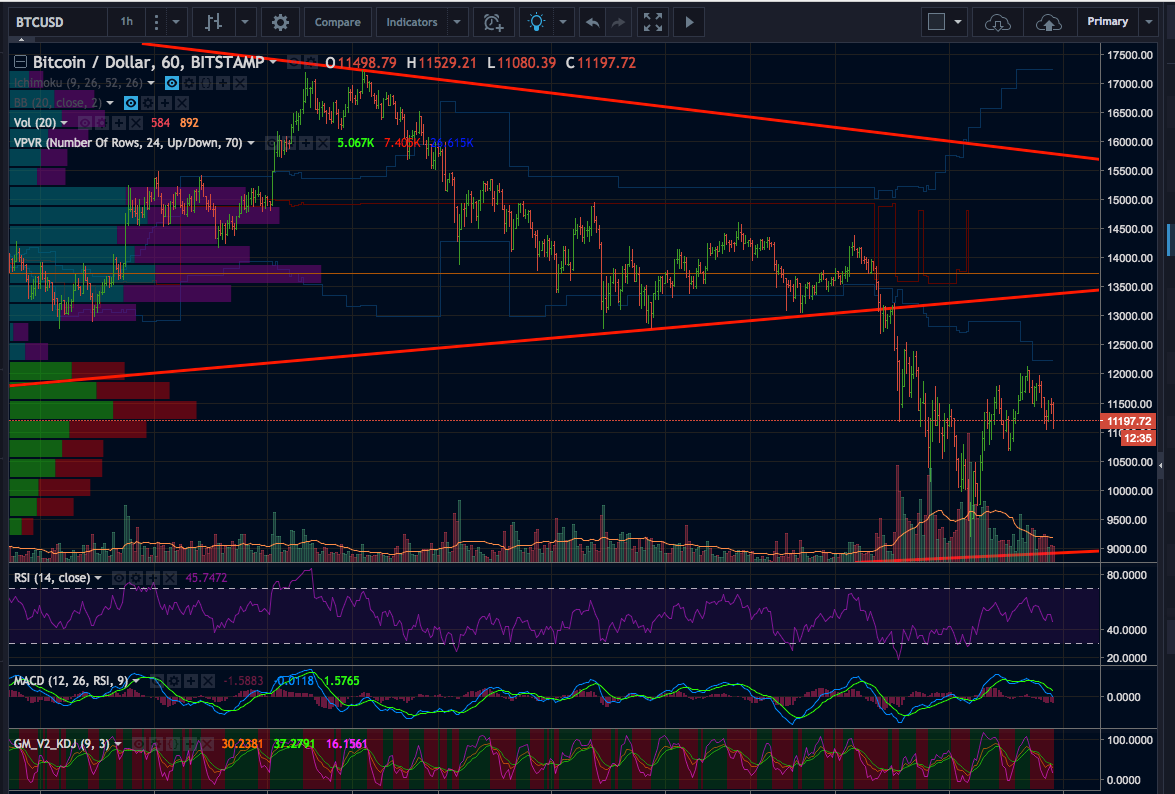Toggle fullscreen mode icon
The height and width of the screenshot is (794, 1175).
pos(653,22)
